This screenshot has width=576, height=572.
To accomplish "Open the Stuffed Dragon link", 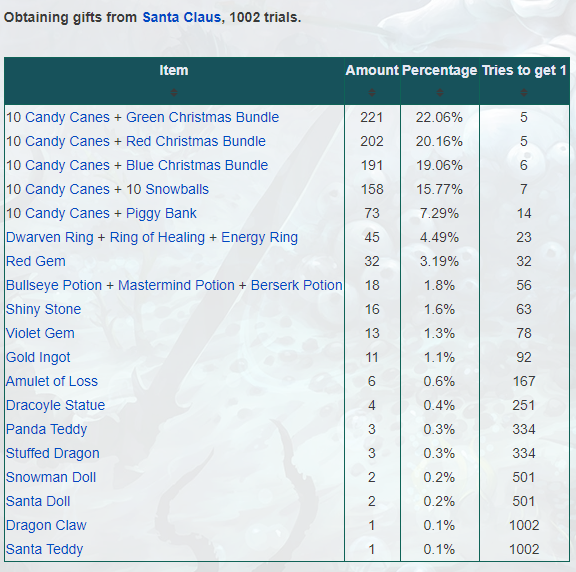I will 53,453.
